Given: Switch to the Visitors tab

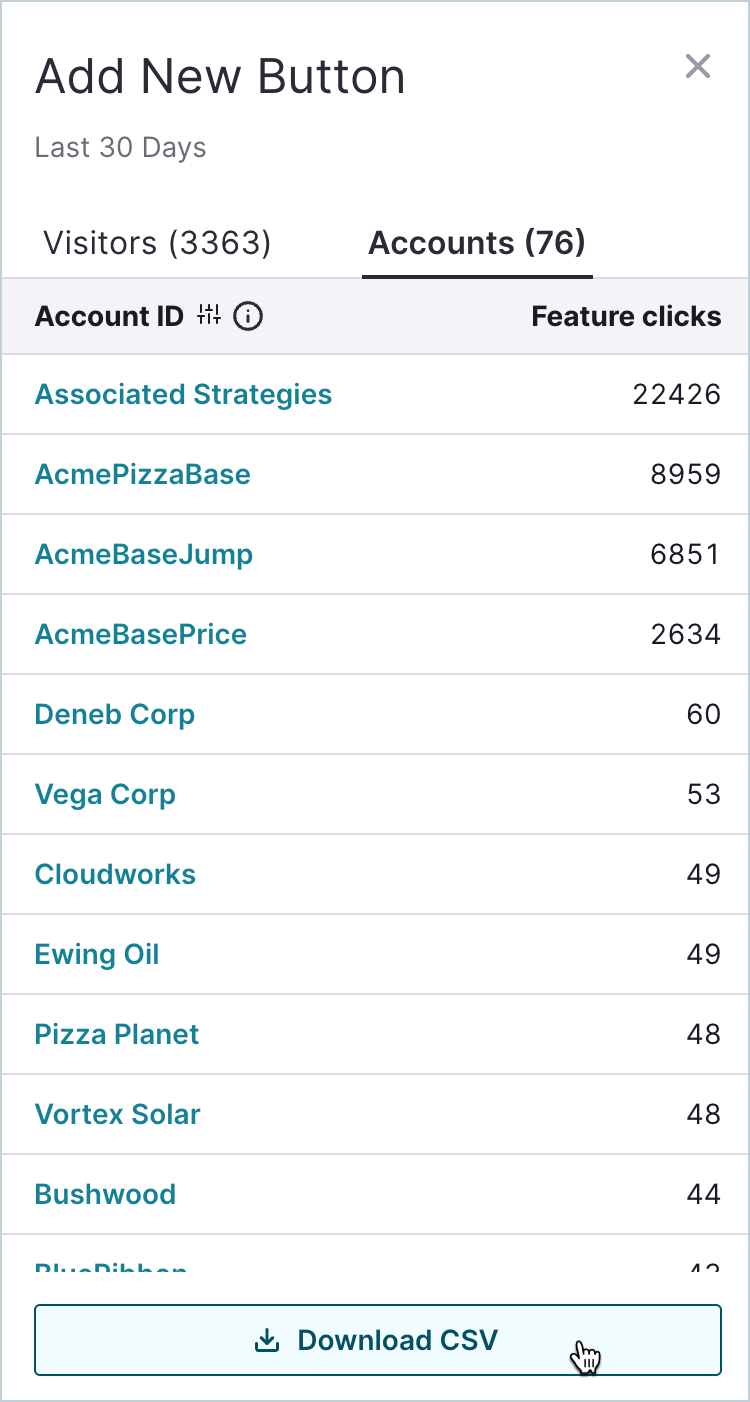Looking at the screenshot, I should 157,243.
